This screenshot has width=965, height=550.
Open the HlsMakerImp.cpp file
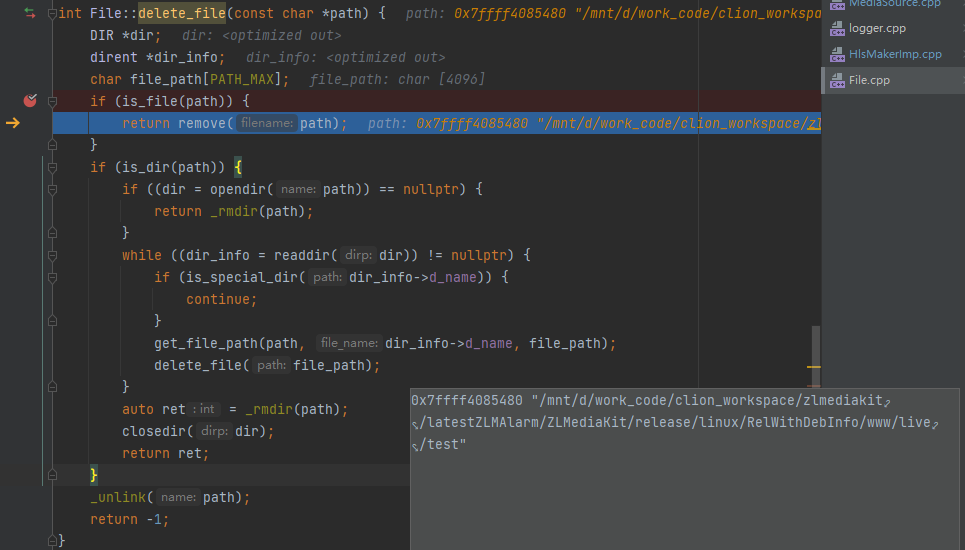[895, 54]
